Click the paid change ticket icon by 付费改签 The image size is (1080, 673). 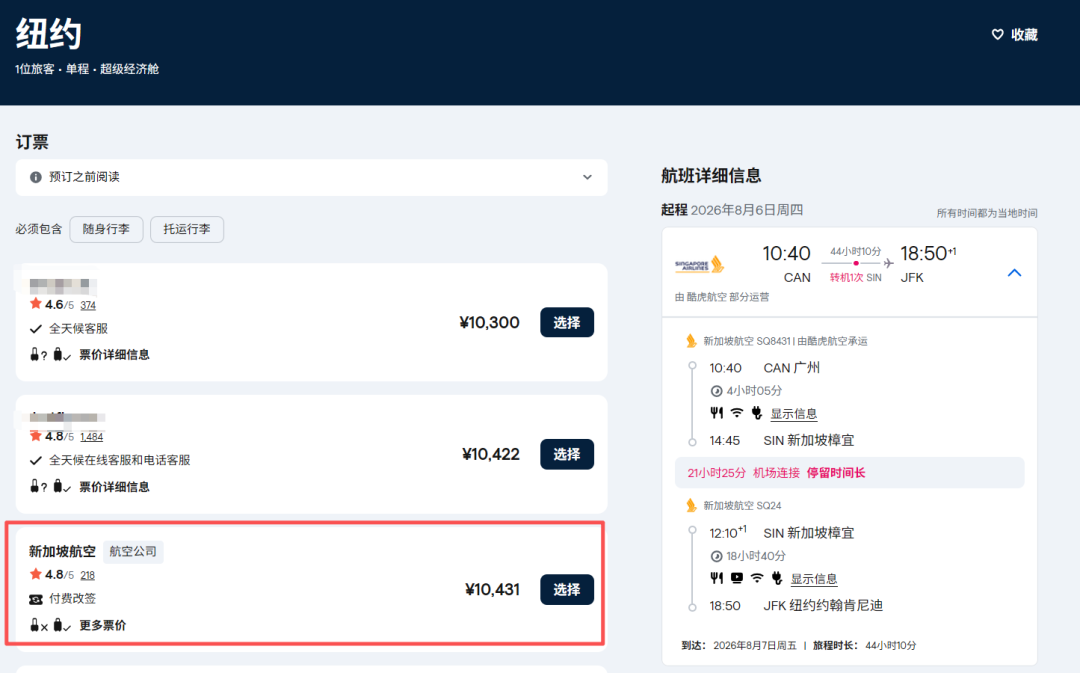36,599
